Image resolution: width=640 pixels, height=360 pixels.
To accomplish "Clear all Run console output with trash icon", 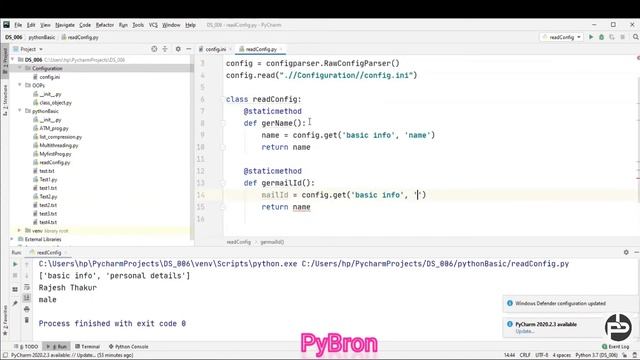I will (x=27, y=320).
